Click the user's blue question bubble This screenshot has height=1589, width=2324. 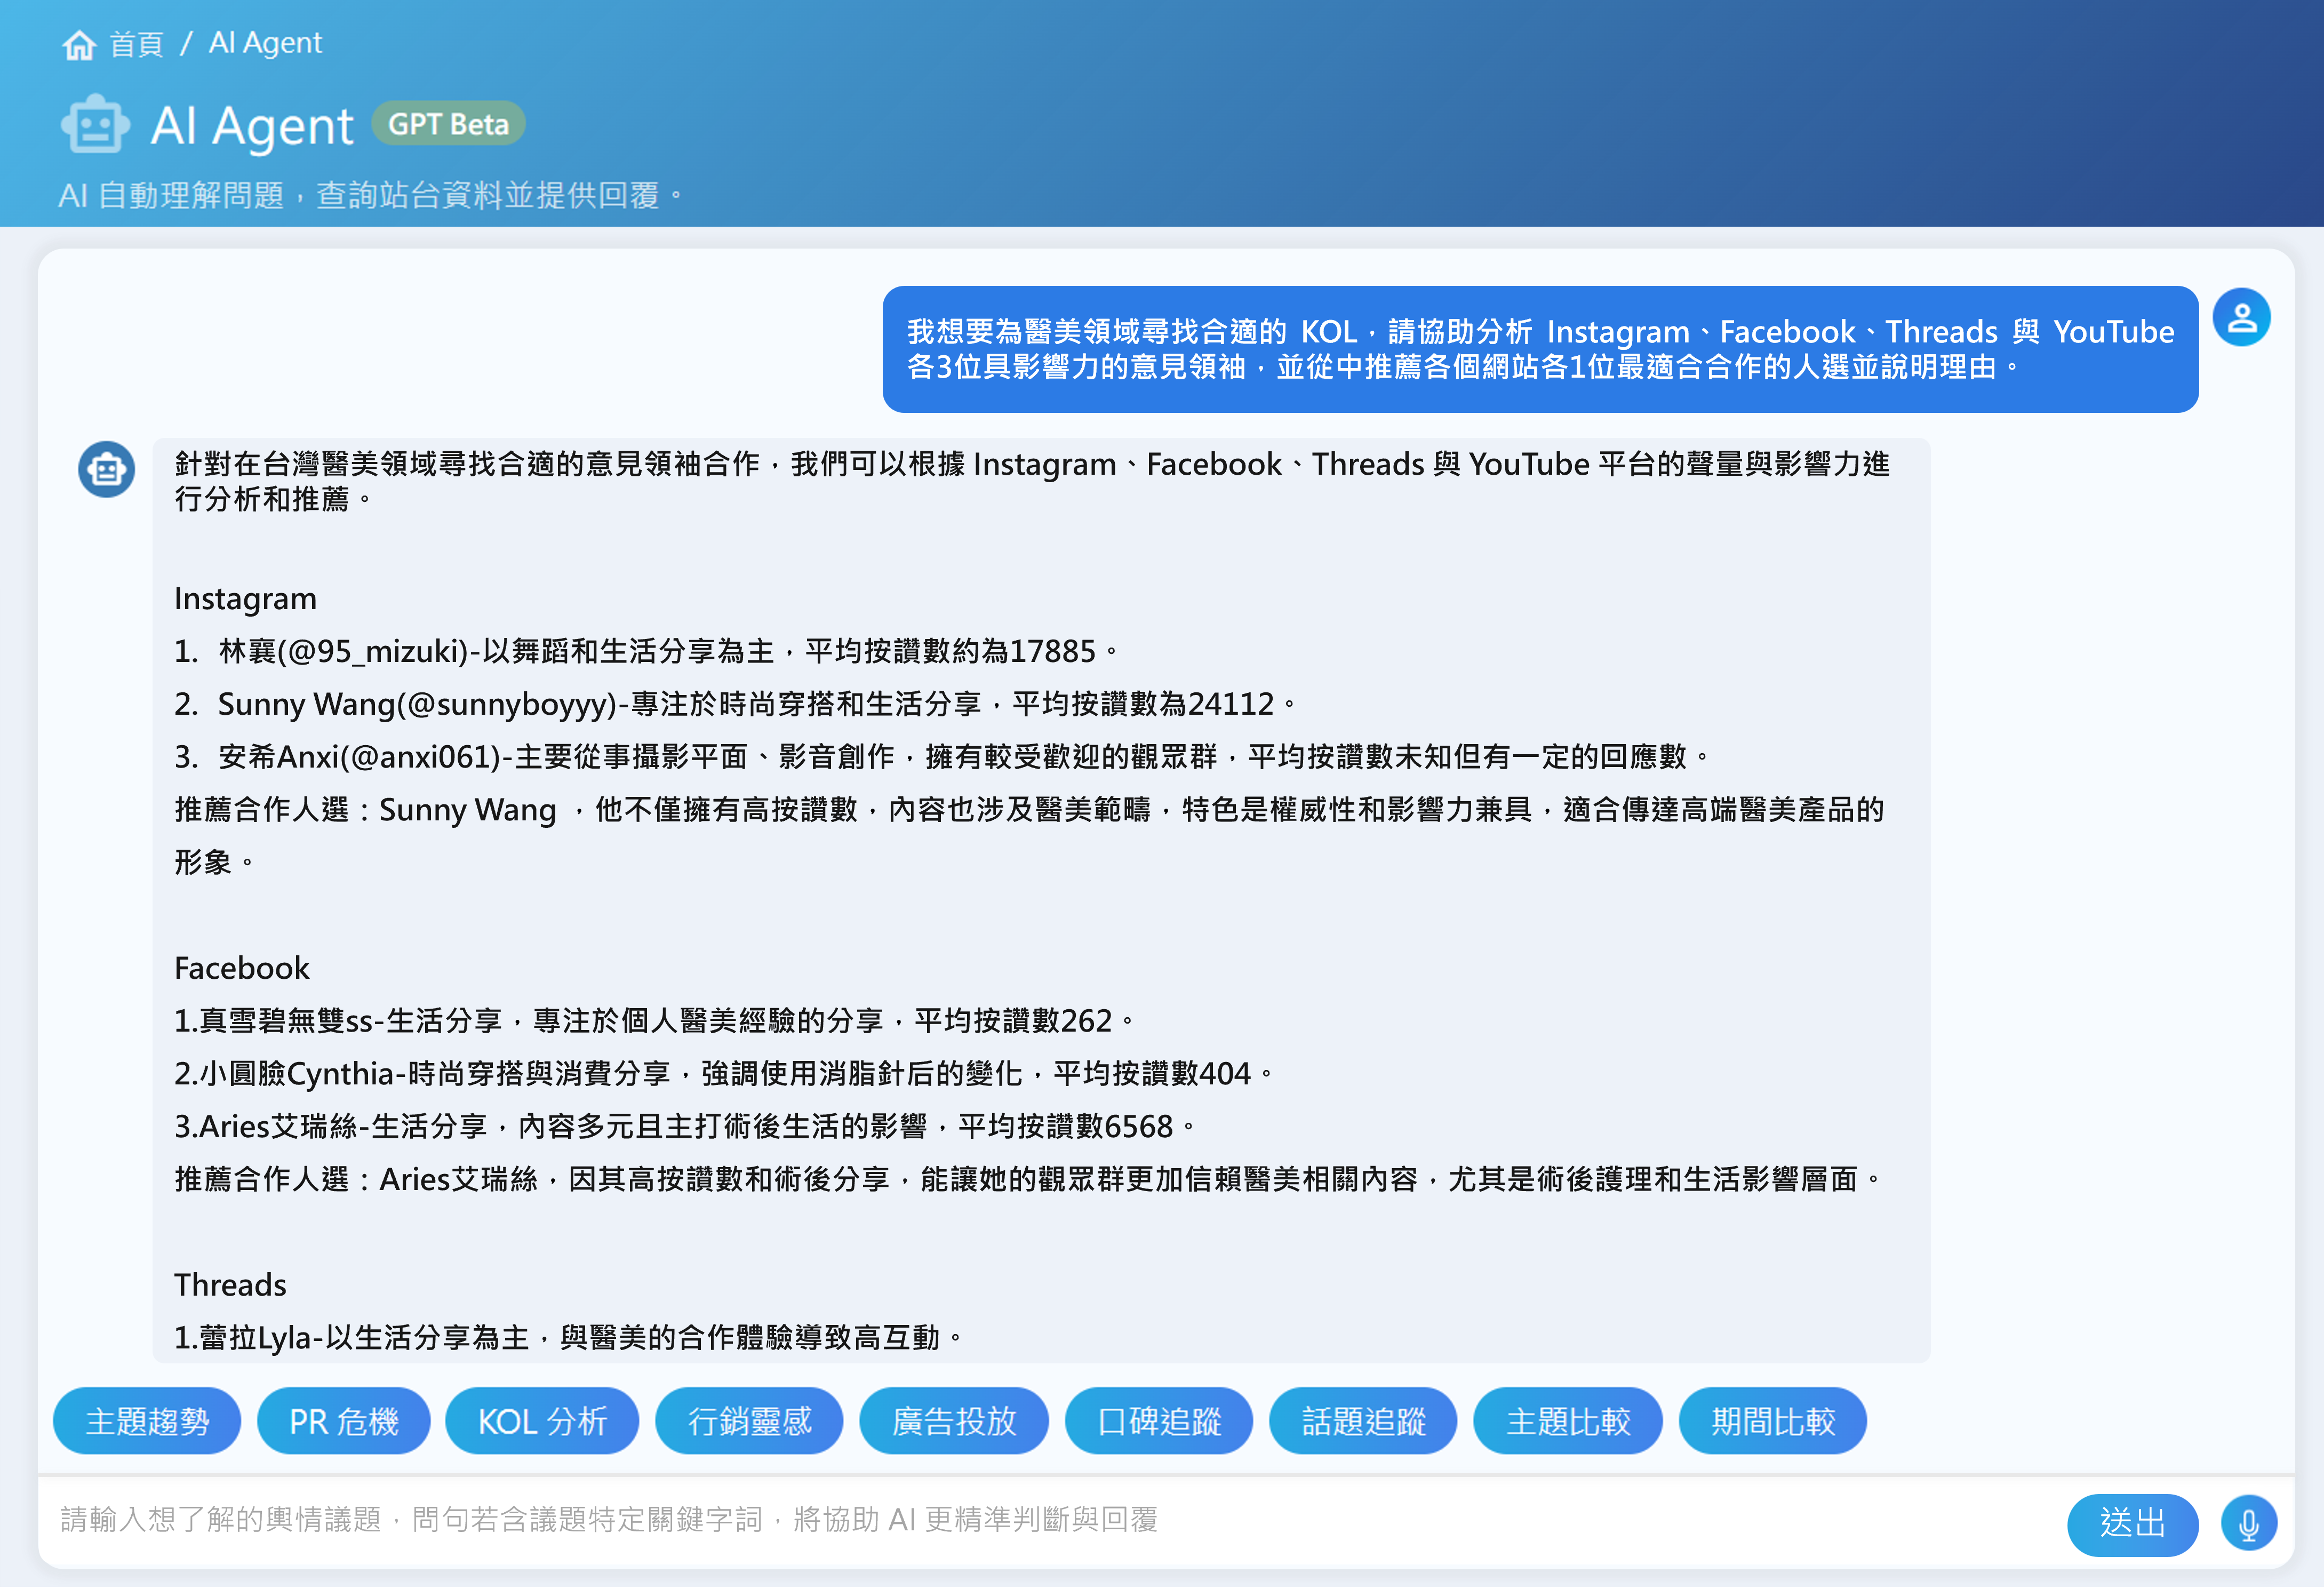click(x=1539, y=349)
